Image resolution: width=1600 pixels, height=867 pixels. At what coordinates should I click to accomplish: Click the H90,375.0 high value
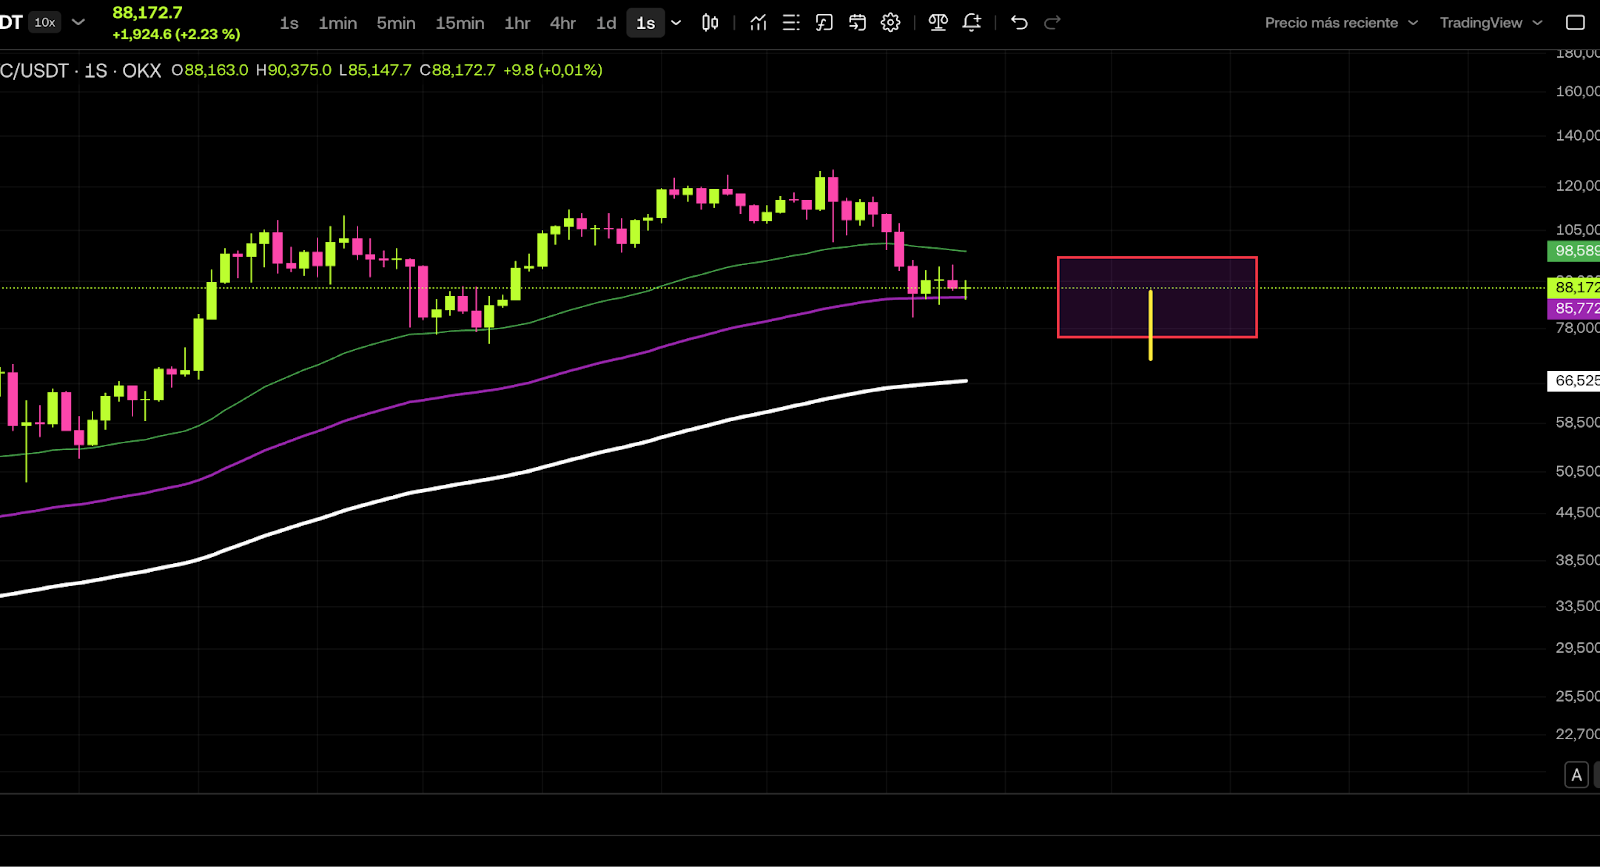(294, 70)
